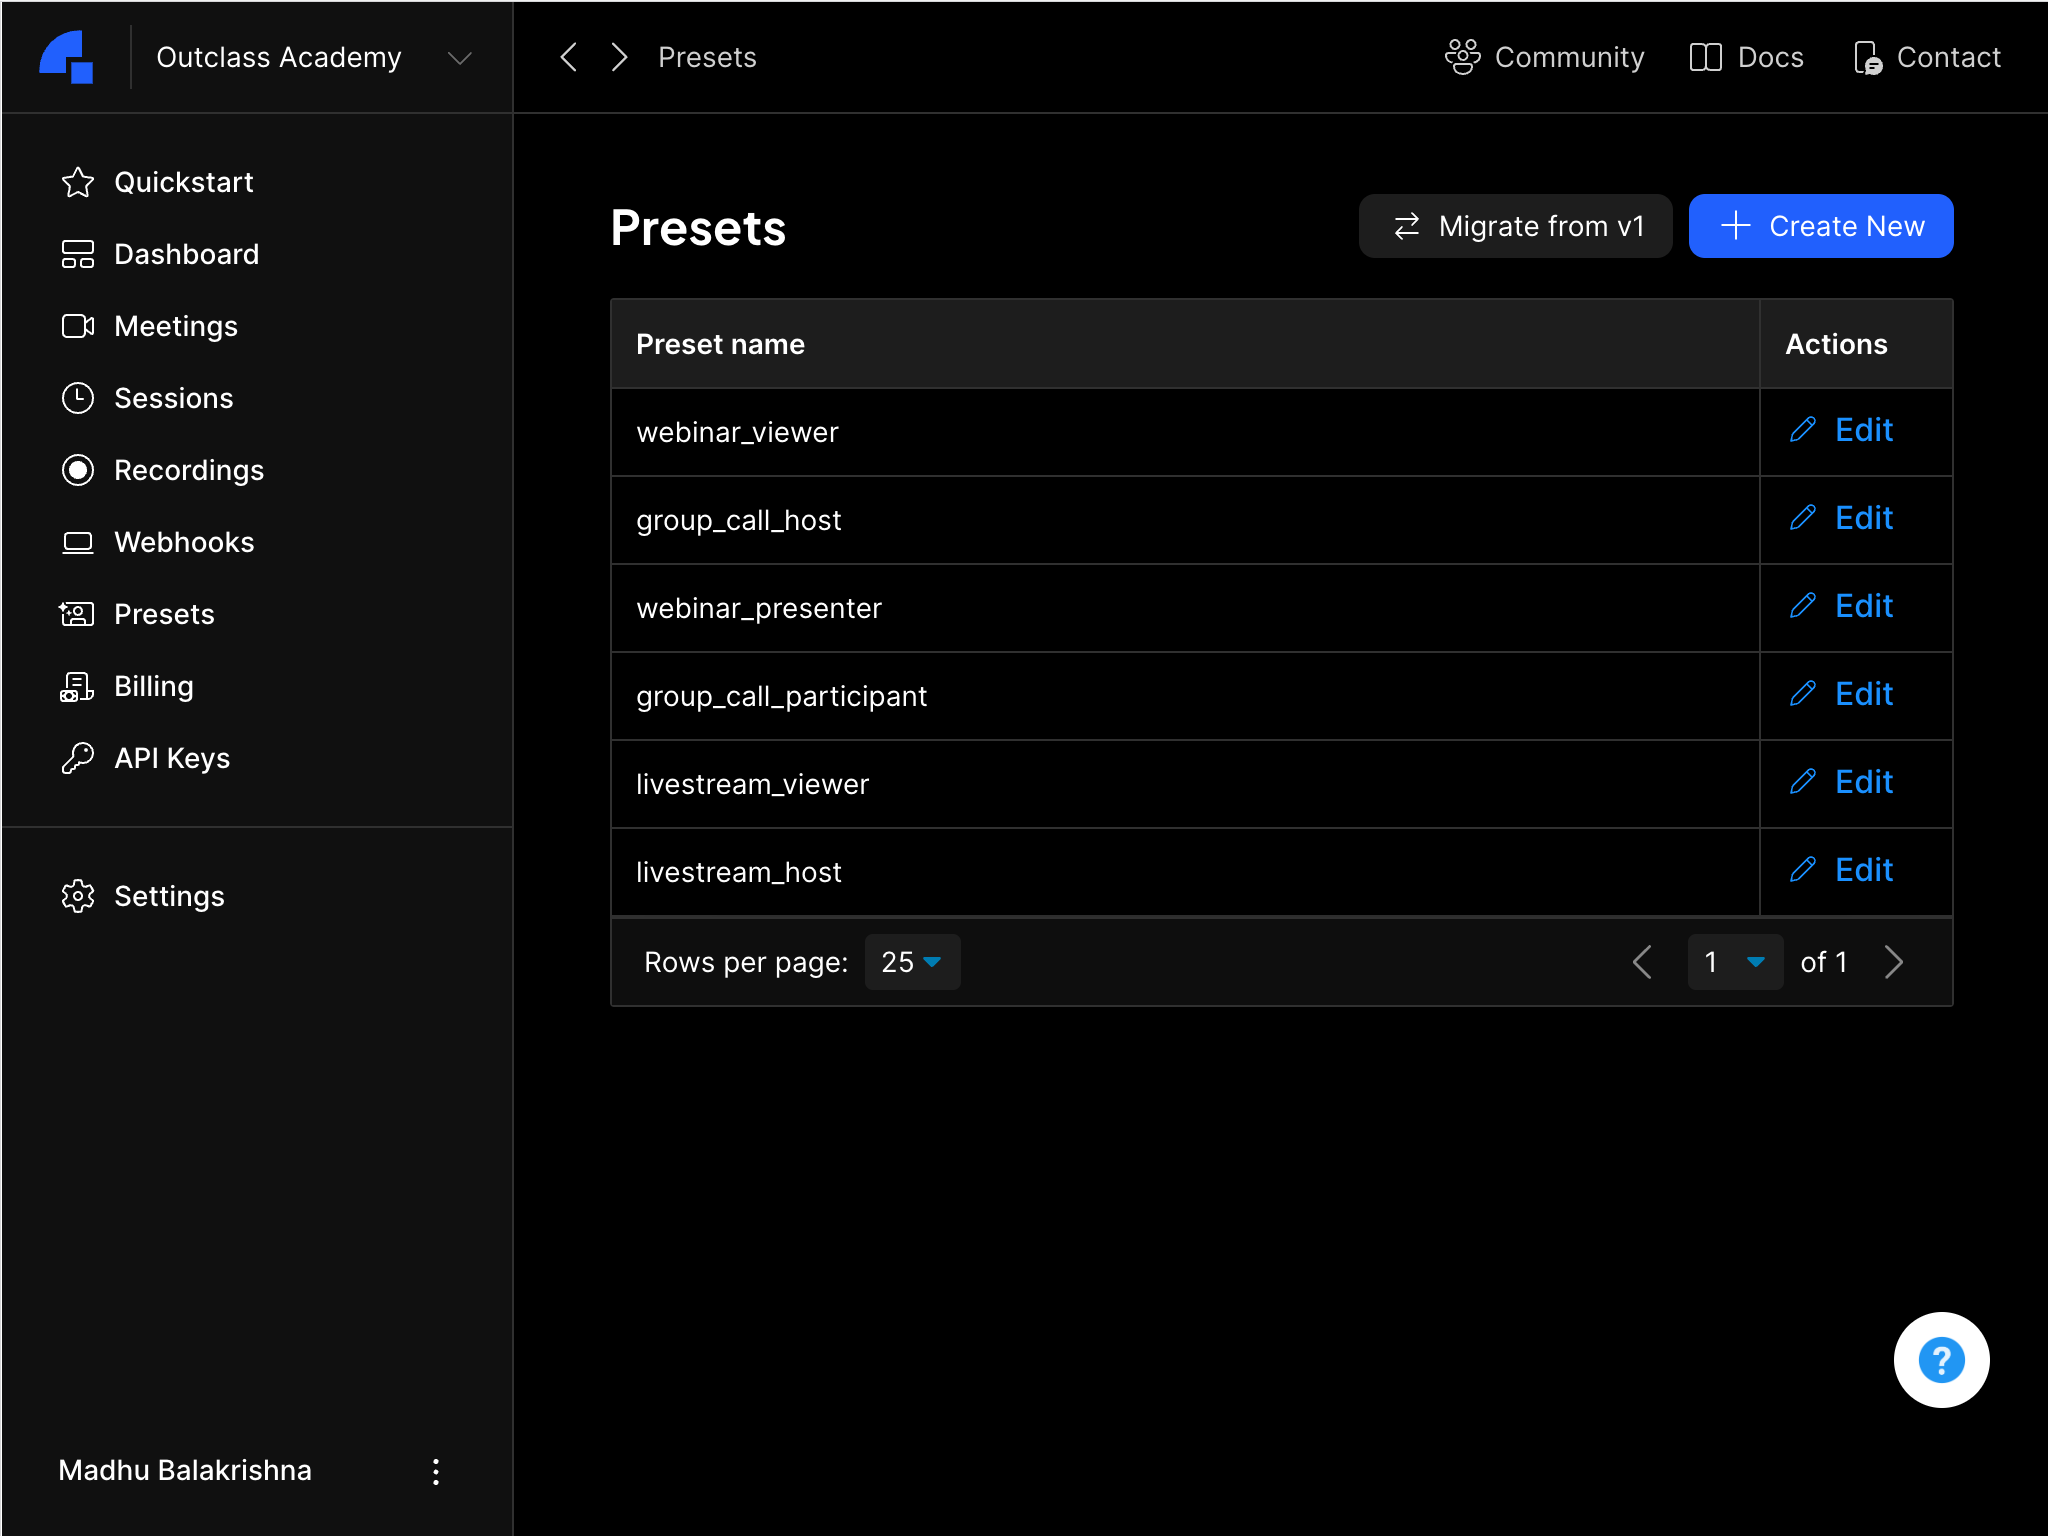Open the Rows per page dropdown
Image resolution: width=2048 pixels, height=1536 pixels.
(911, 962)
